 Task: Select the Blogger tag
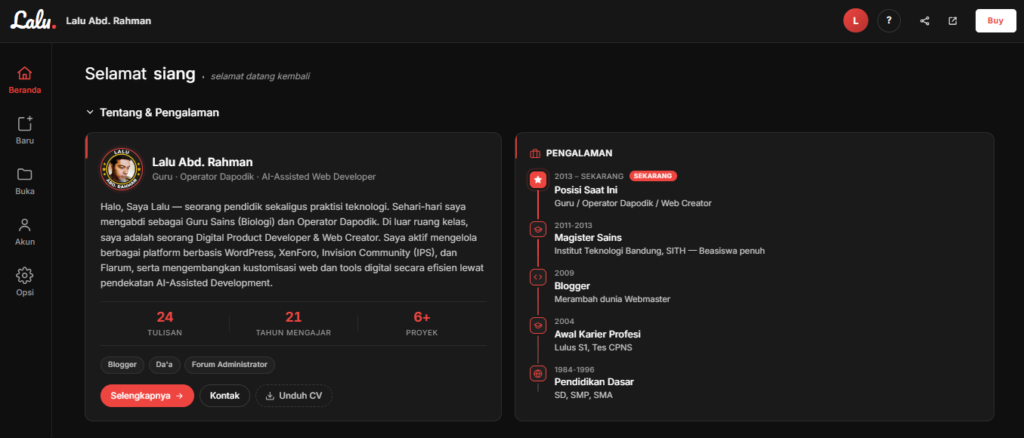point(122,365)
